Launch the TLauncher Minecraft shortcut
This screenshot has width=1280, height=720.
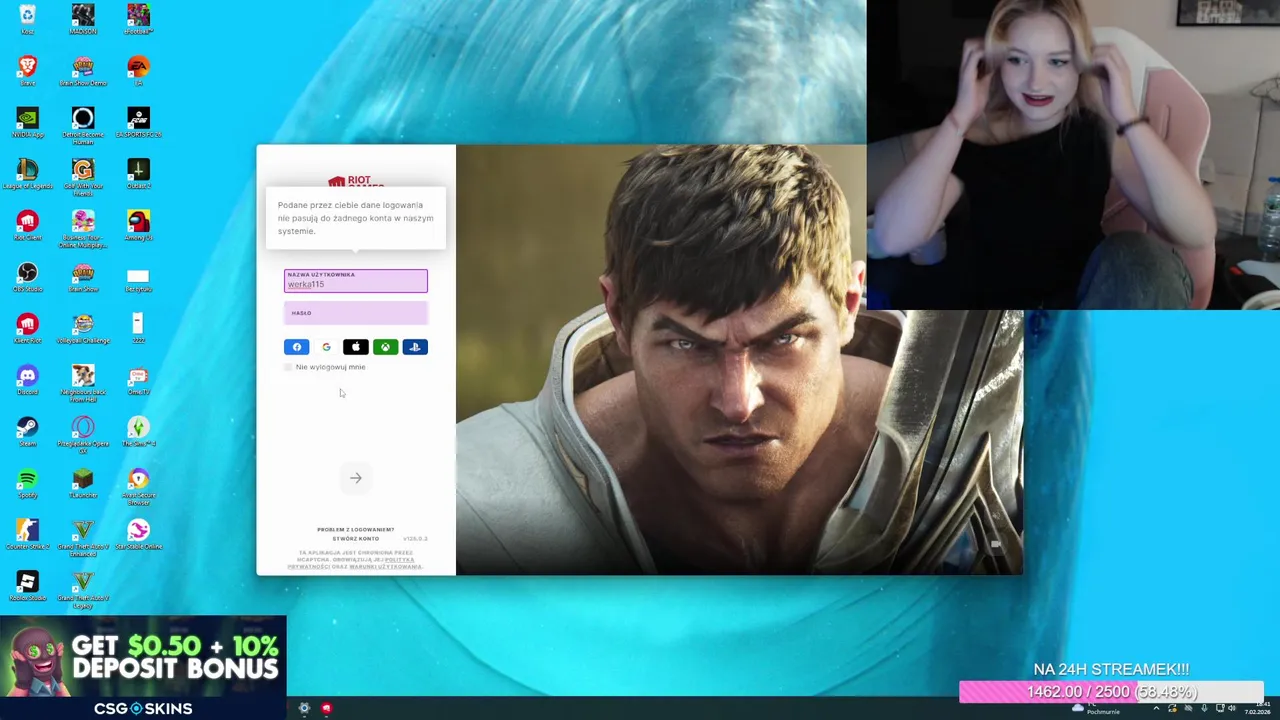tap(83, 483)
